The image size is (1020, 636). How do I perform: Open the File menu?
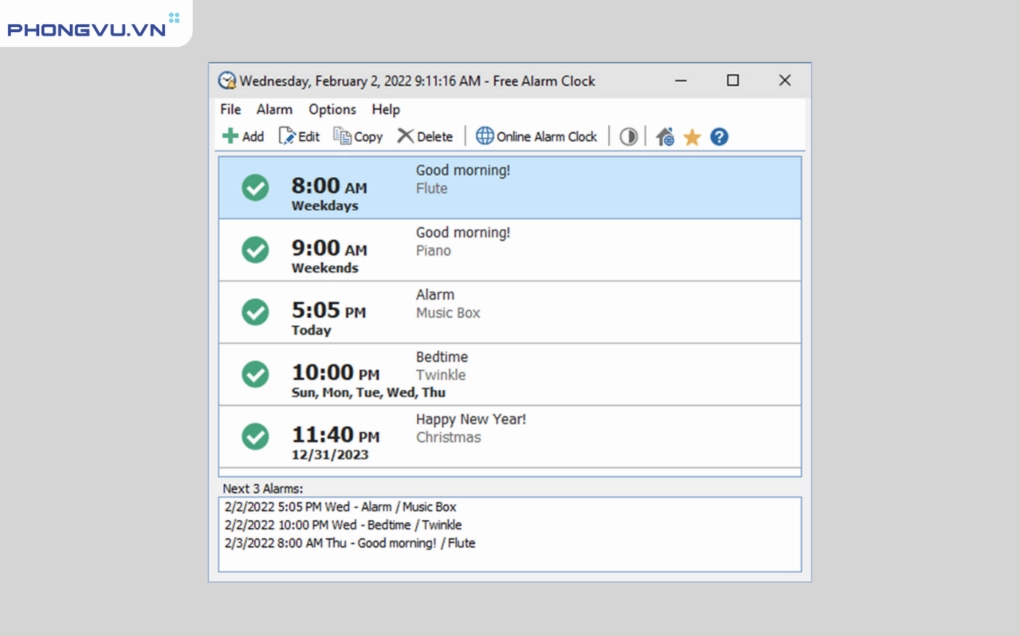[230, 109]
